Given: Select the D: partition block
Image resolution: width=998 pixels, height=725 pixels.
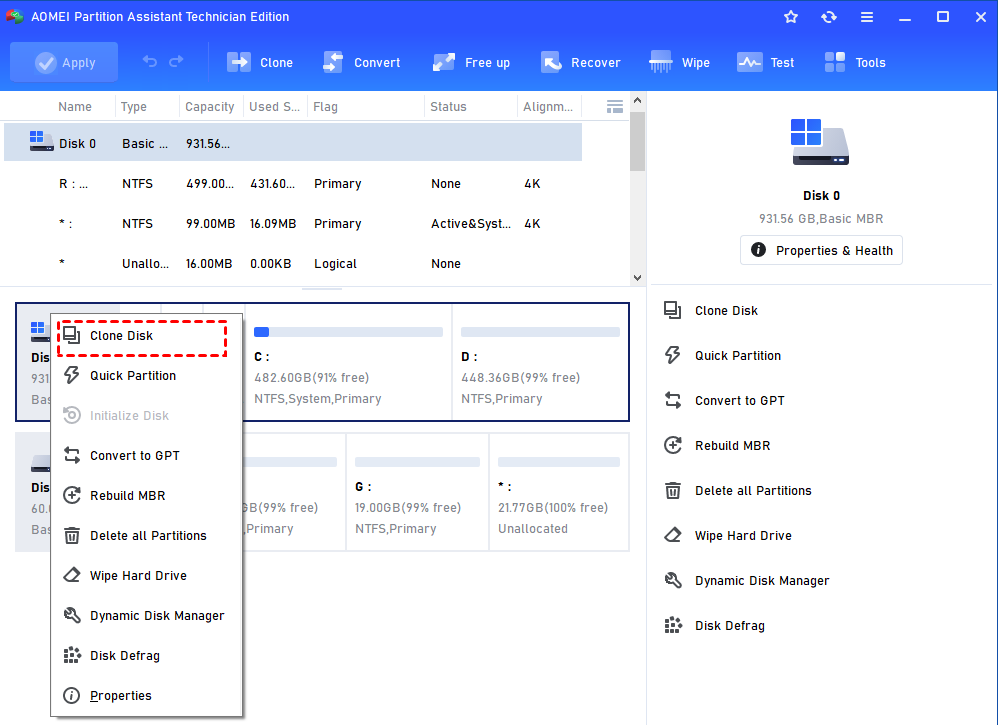Looking at the screenshot, I should pos(540,362).
